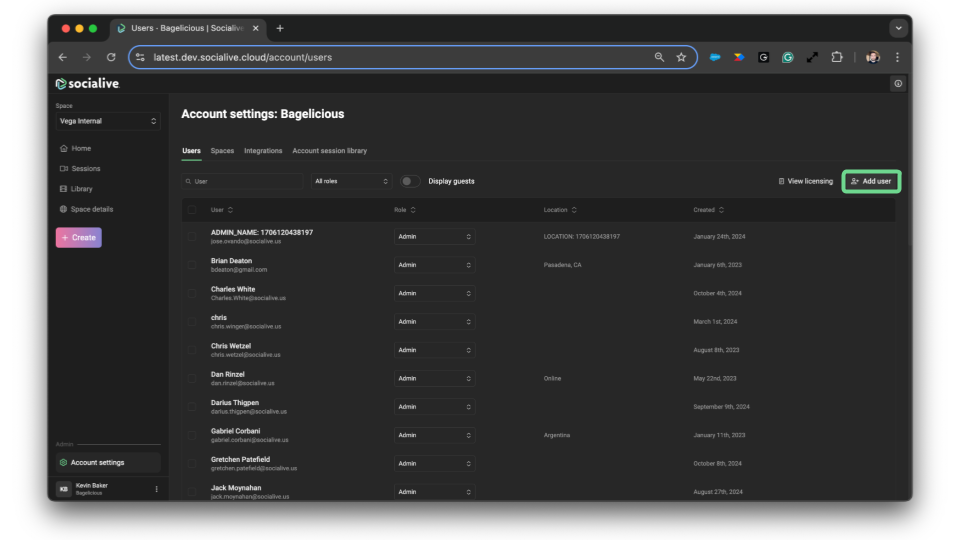This screenshot has height=540, width=960.
Task: Sort by the Role column
Action: [x=405, y=209]
